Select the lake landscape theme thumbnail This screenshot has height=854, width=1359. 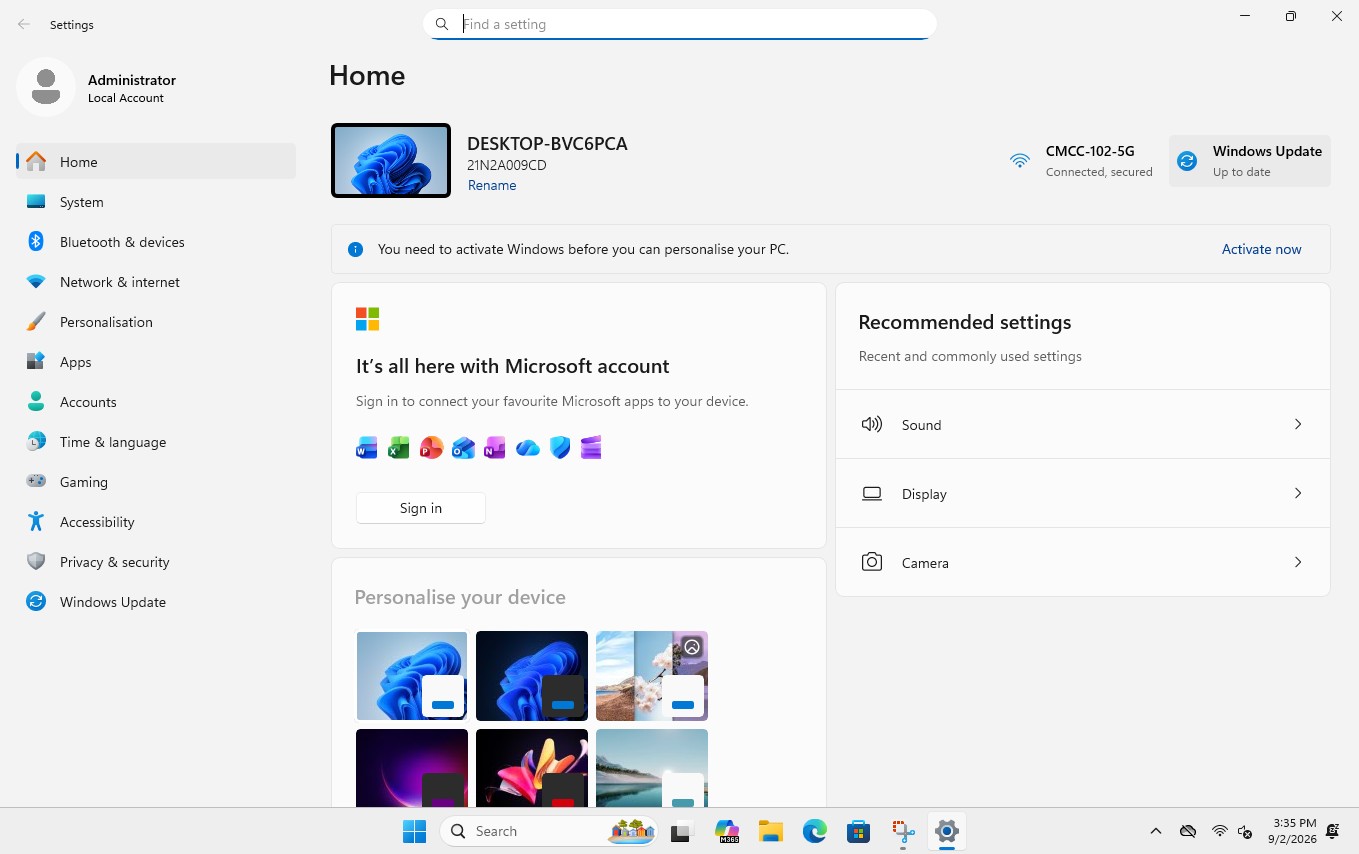[x=652, y=767]
